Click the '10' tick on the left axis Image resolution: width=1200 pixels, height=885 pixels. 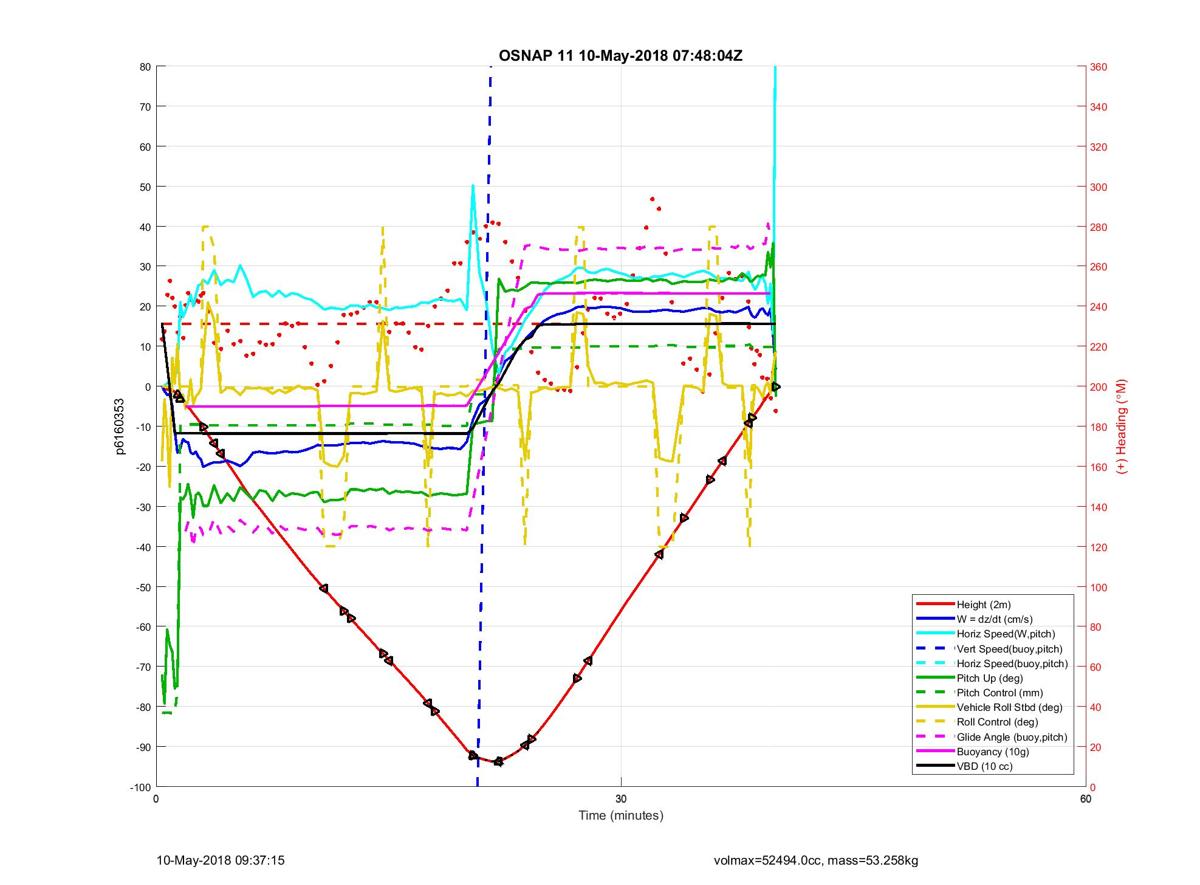click(x=145, y=347)
